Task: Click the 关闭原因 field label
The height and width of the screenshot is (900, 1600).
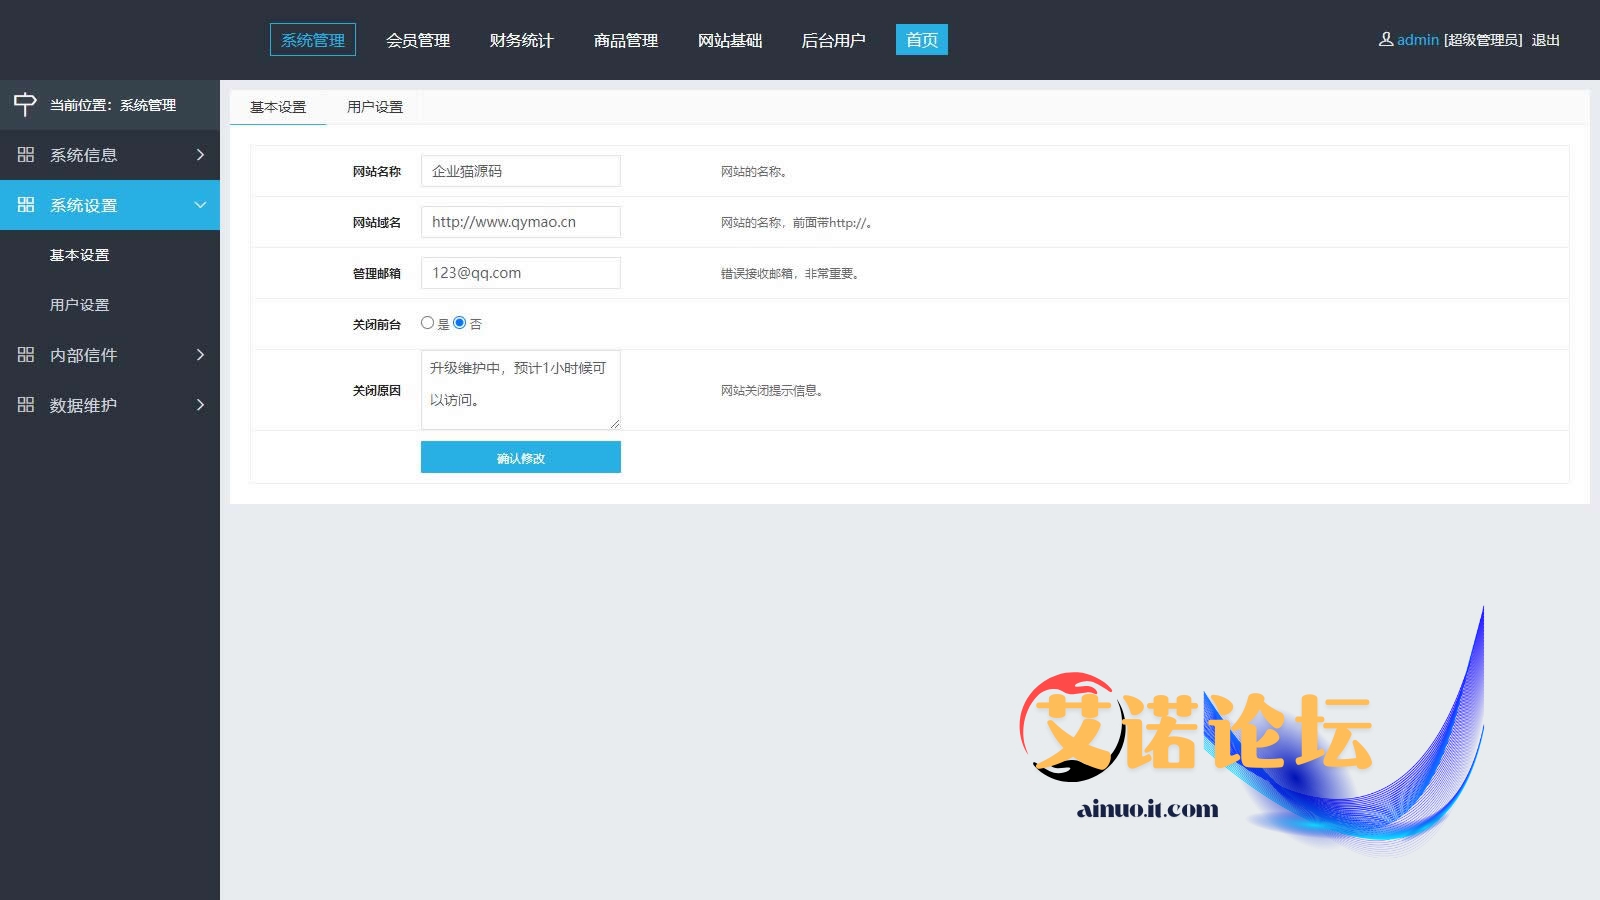Action: [x=377, y=391]
